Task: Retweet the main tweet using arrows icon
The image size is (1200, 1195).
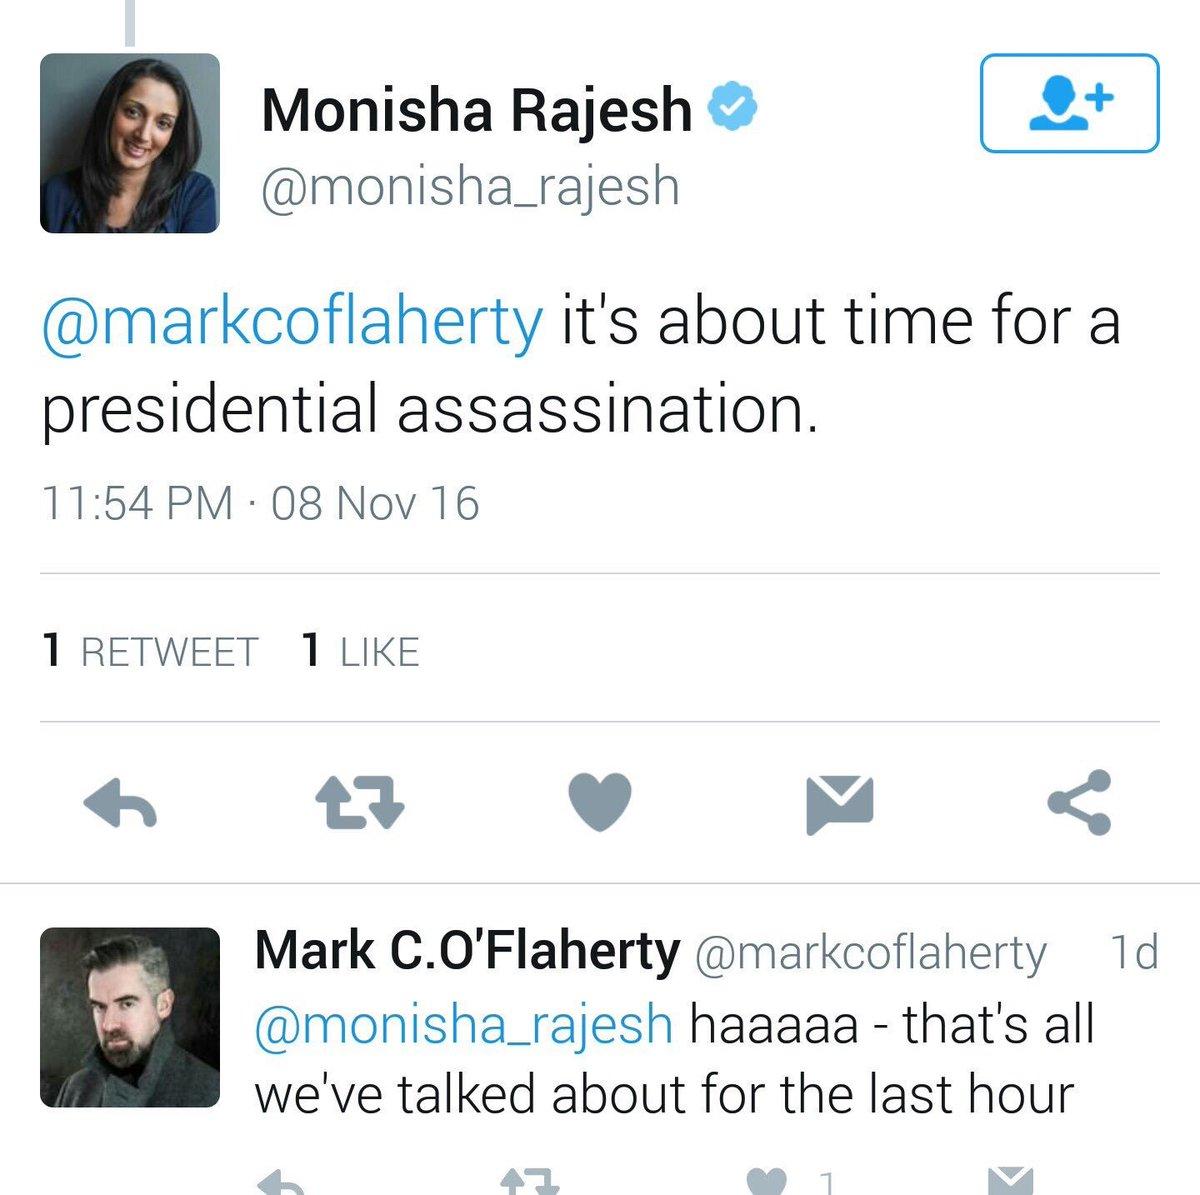Action: tap(359, 803)
